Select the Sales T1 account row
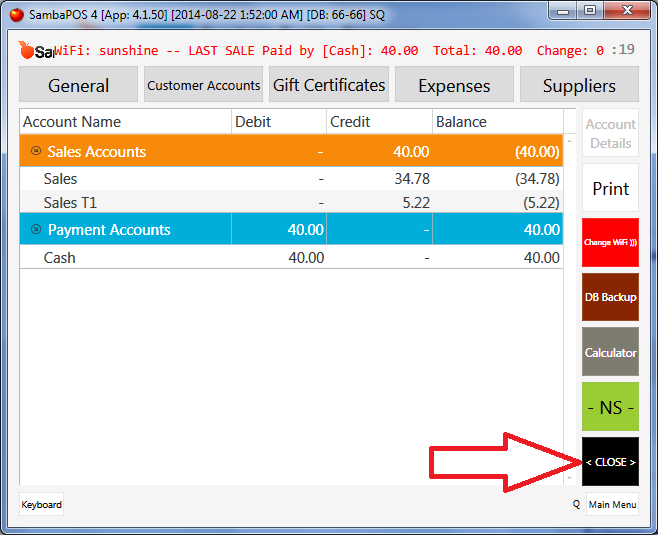This screenshot has width=658, height=535. 291,202
